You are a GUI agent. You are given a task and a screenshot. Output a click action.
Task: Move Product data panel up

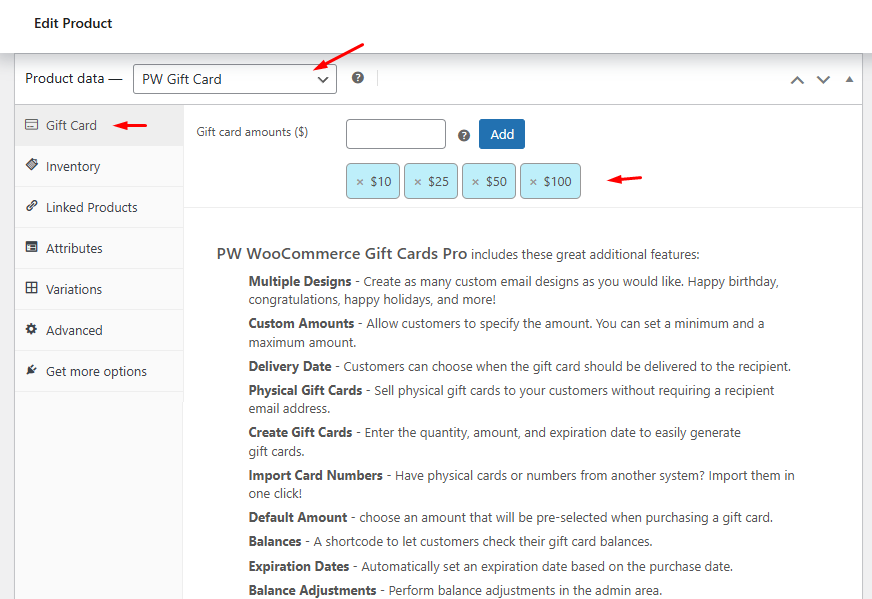797,80
